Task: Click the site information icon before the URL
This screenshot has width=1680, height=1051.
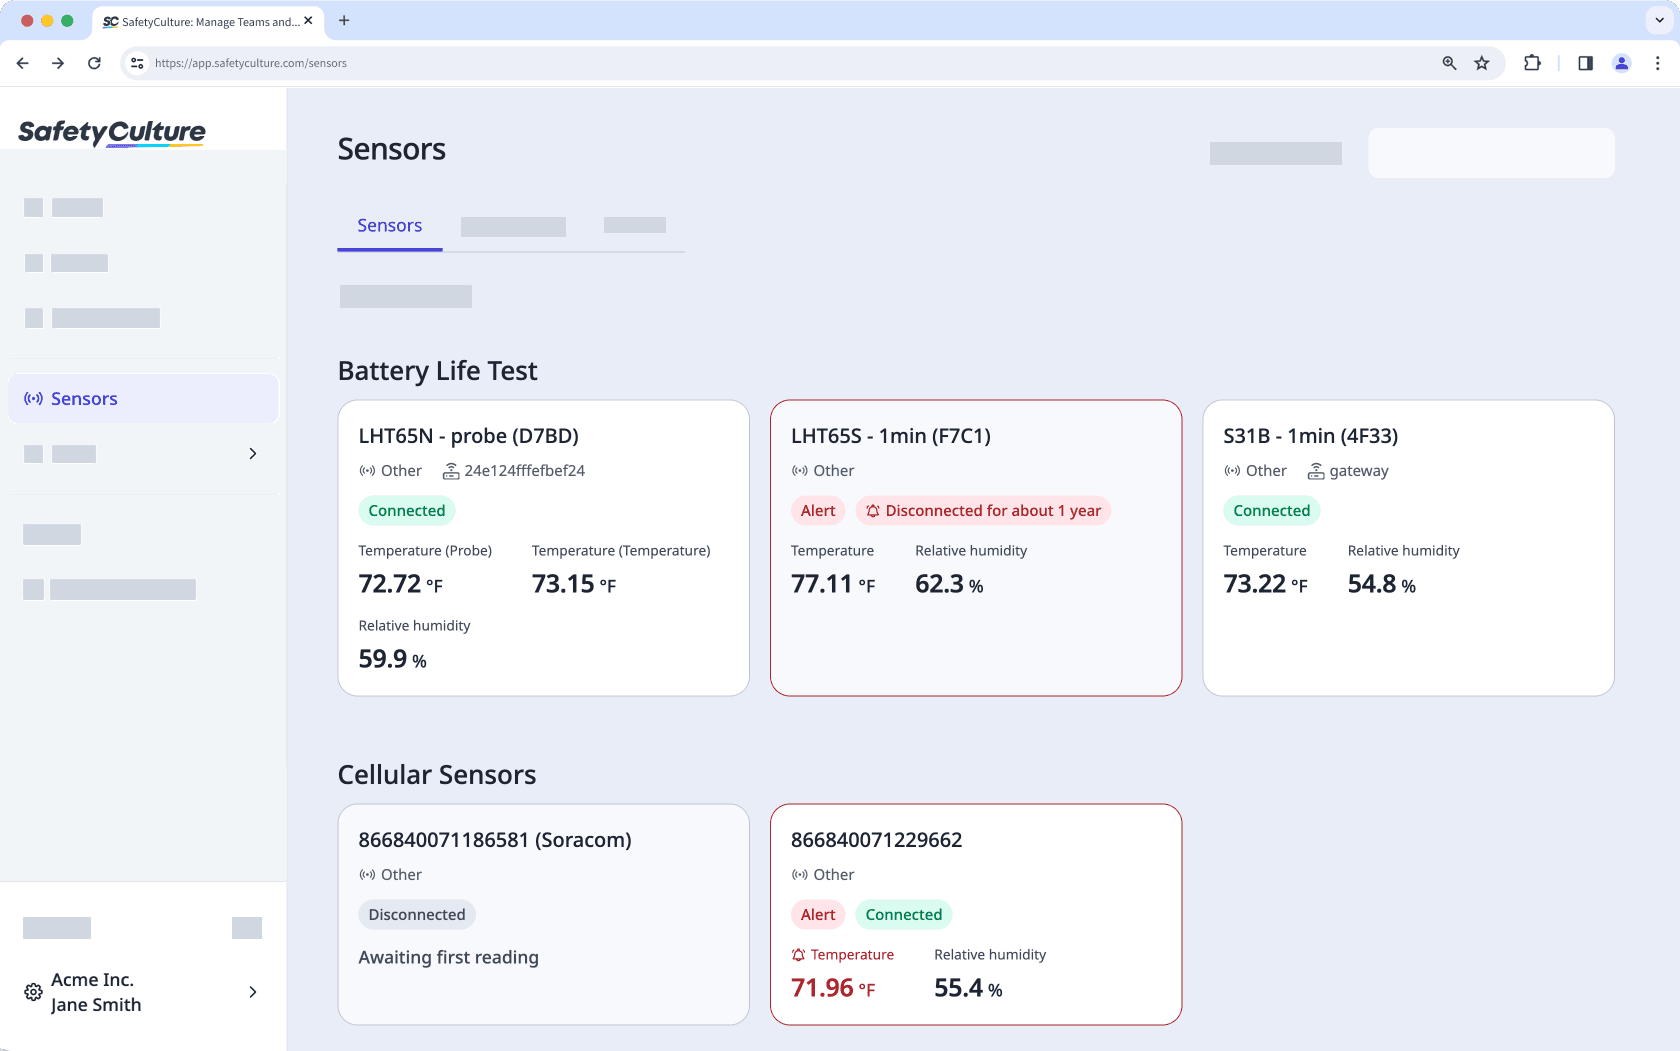Action: (137, 63)
